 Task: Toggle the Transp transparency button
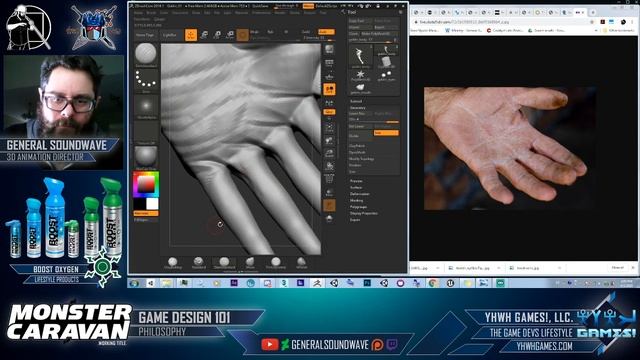click(x=329, y=192)
